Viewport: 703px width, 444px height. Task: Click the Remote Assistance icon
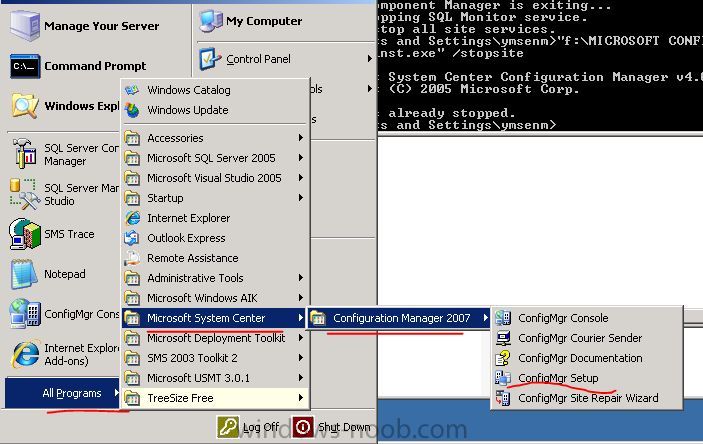pyautogui.click(x=132, y=258)
